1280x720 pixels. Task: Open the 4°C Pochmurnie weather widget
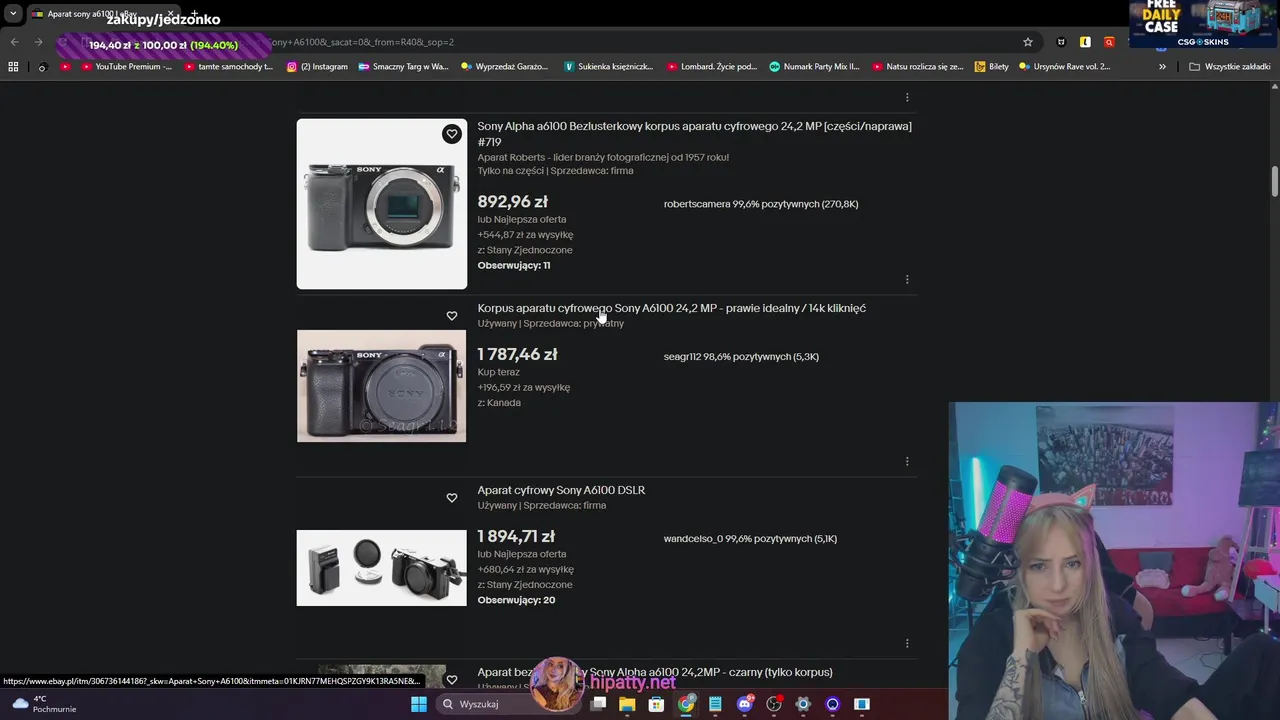(x=42, y=704)
